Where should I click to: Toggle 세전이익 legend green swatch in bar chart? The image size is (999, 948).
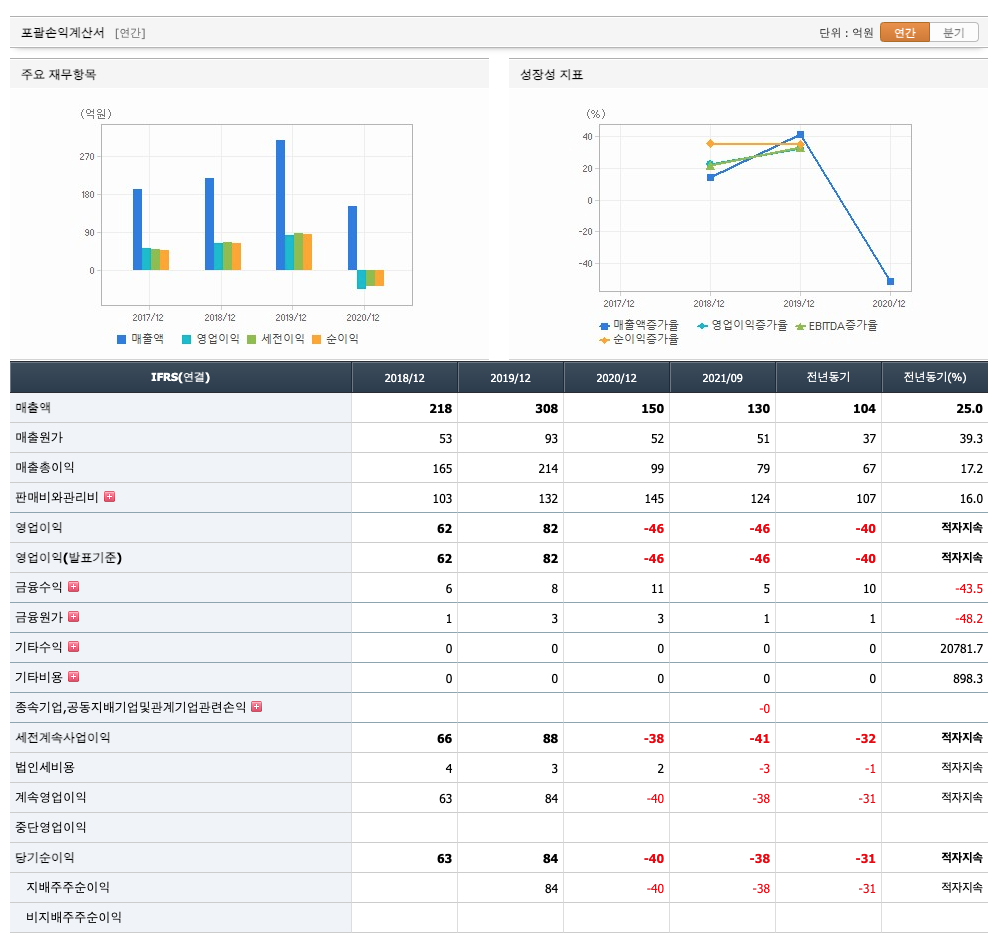(251, 340)
